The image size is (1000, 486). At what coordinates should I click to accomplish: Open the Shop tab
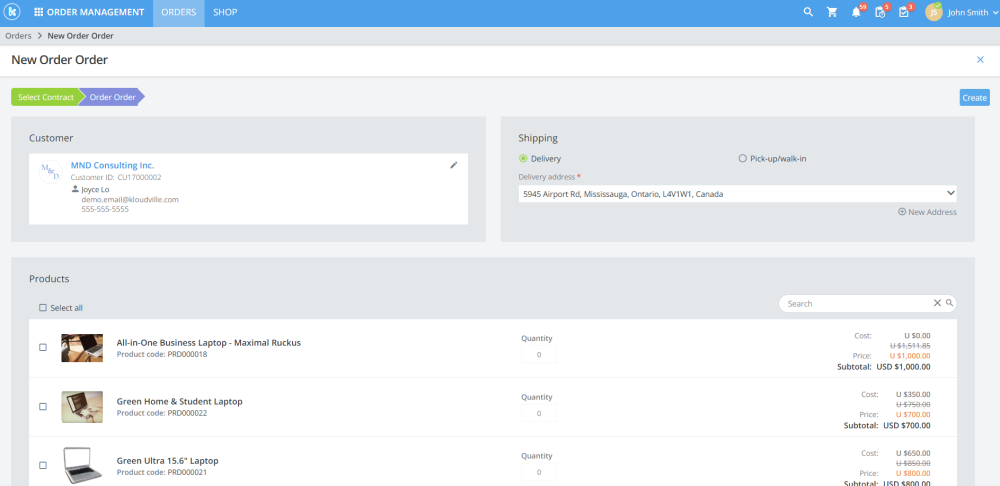[225, 12]
